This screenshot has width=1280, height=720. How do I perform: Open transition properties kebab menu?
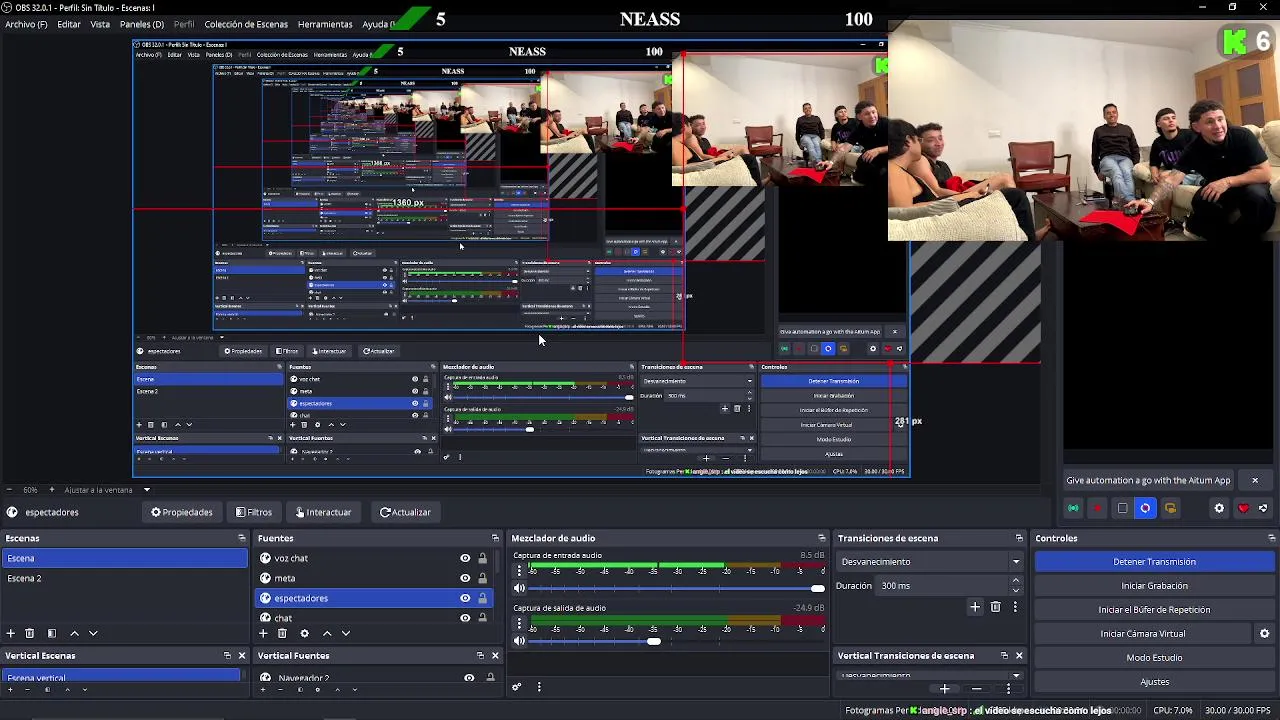click(x=1015, y=607)
